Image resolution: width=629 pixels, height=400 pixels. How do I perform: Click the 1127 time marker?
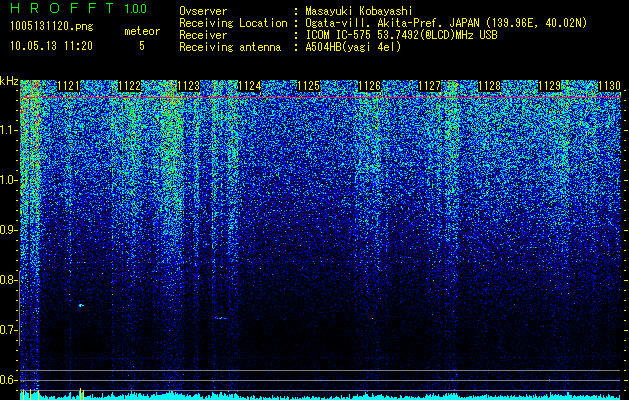(429, 86)
